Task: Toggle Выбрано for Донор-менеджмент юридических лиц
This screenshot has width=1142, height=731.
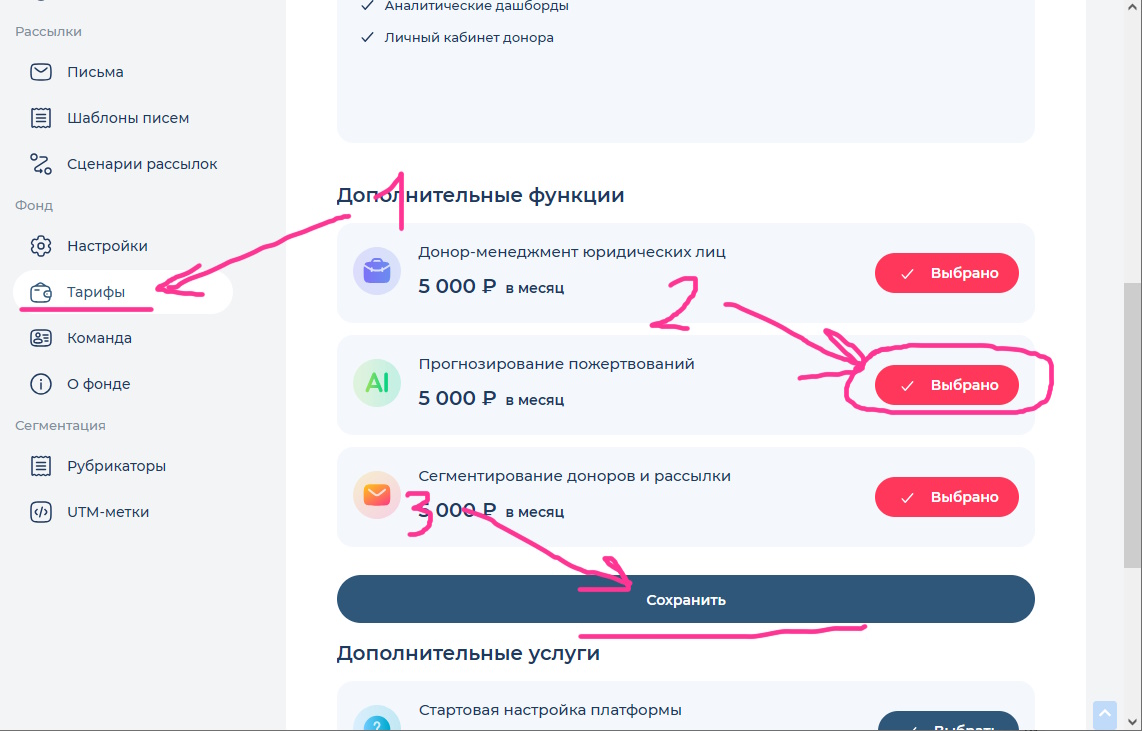Action: coord(946,272)
